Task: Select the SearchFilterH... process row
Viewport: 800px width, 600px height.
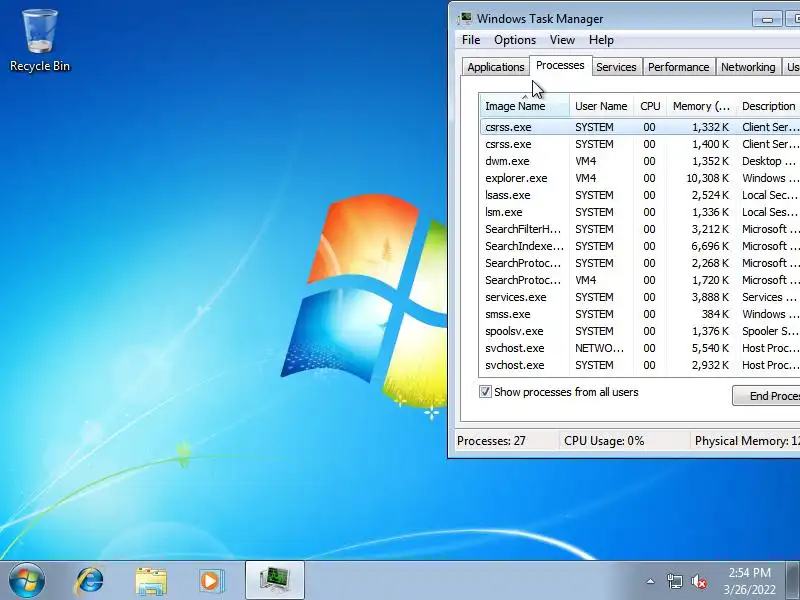Action: (640, 229)
